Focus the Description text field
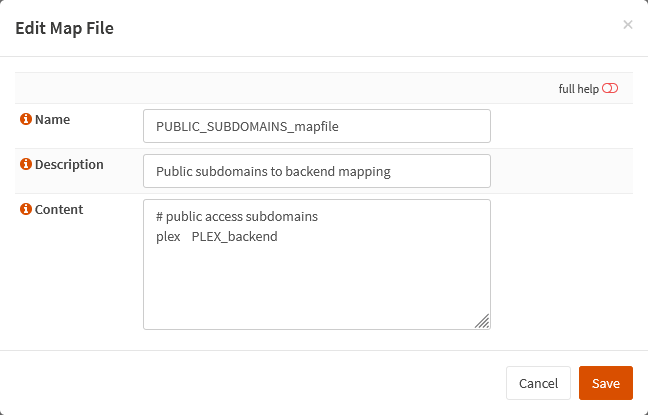This screenshot has width=648, height=415. tap(317, 171)
